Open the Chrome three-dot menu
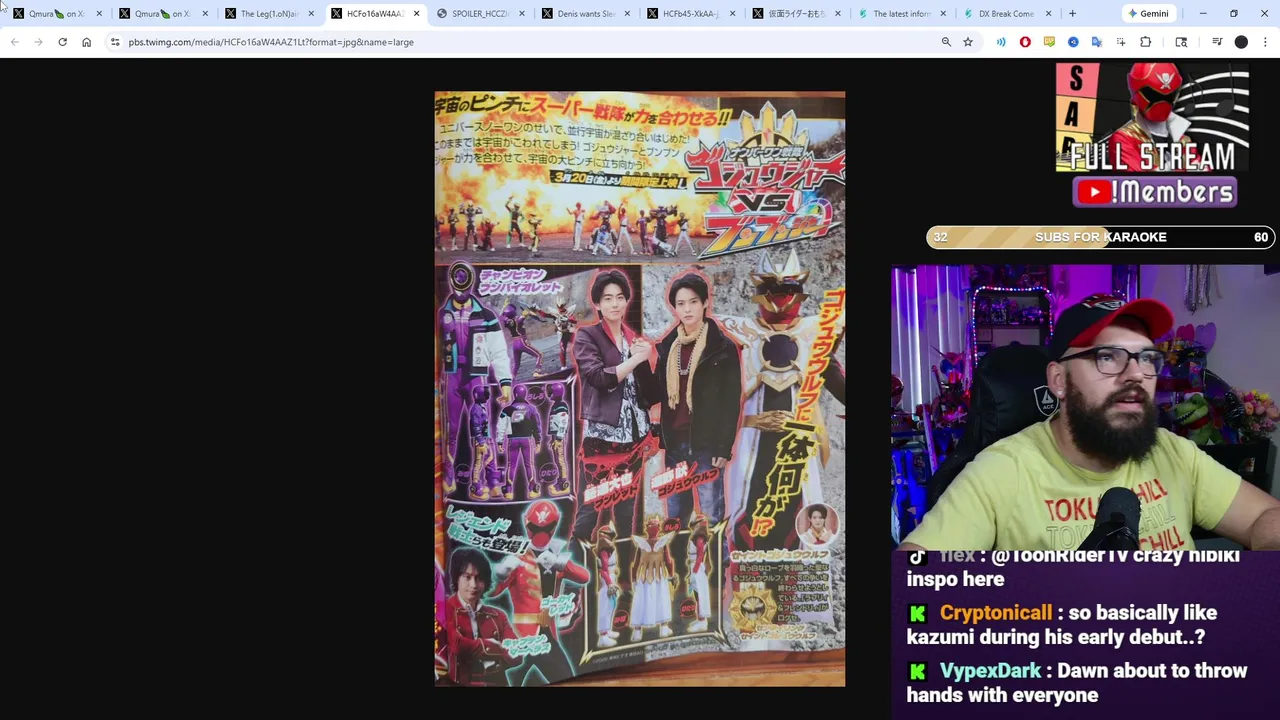The height and width of the screenshot is (720, 1280). [1265, 42]
